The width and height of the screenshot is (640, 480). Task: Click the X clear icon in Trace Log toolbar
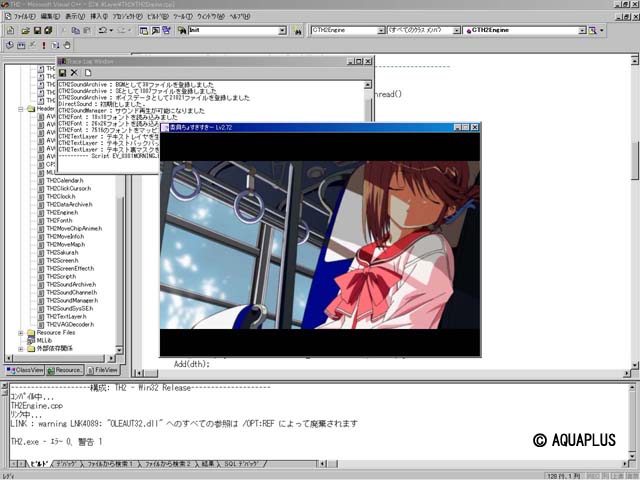click(x=74, y=73)
